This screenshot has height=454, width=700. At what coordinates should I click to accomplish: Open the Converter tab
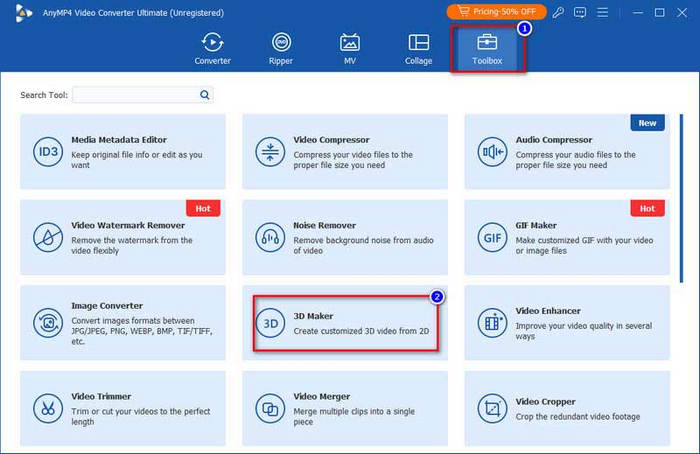tap(212, 49)
